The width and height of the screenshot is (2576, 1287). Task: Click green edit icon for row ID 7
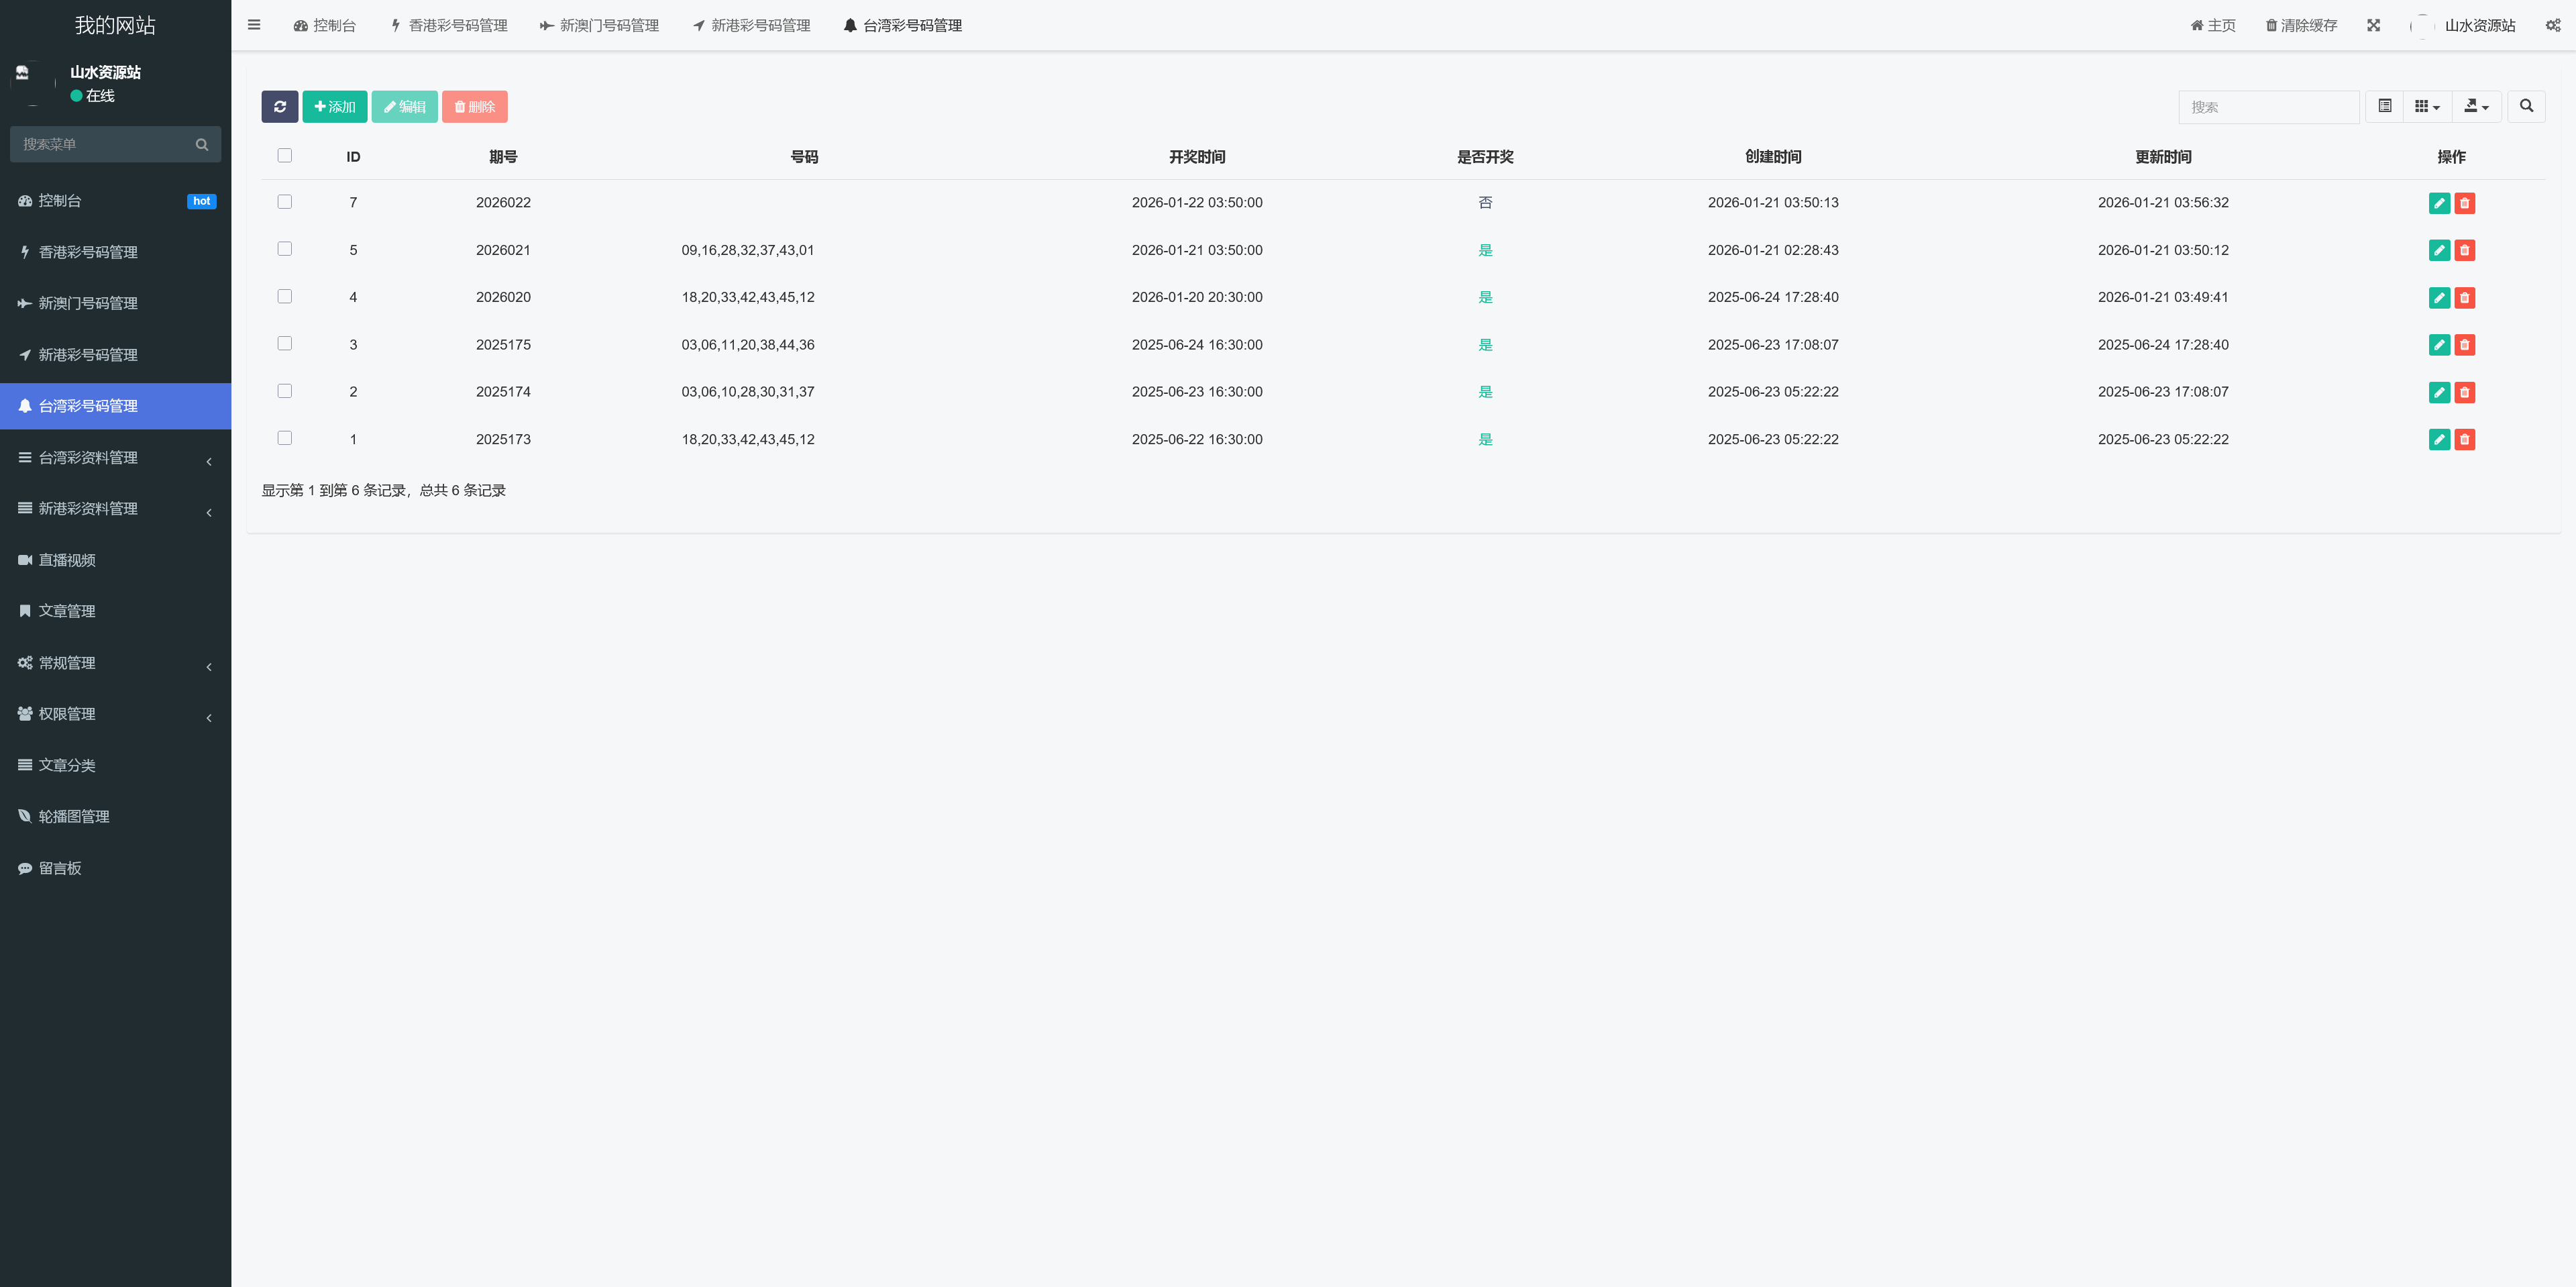point(2439,203)
